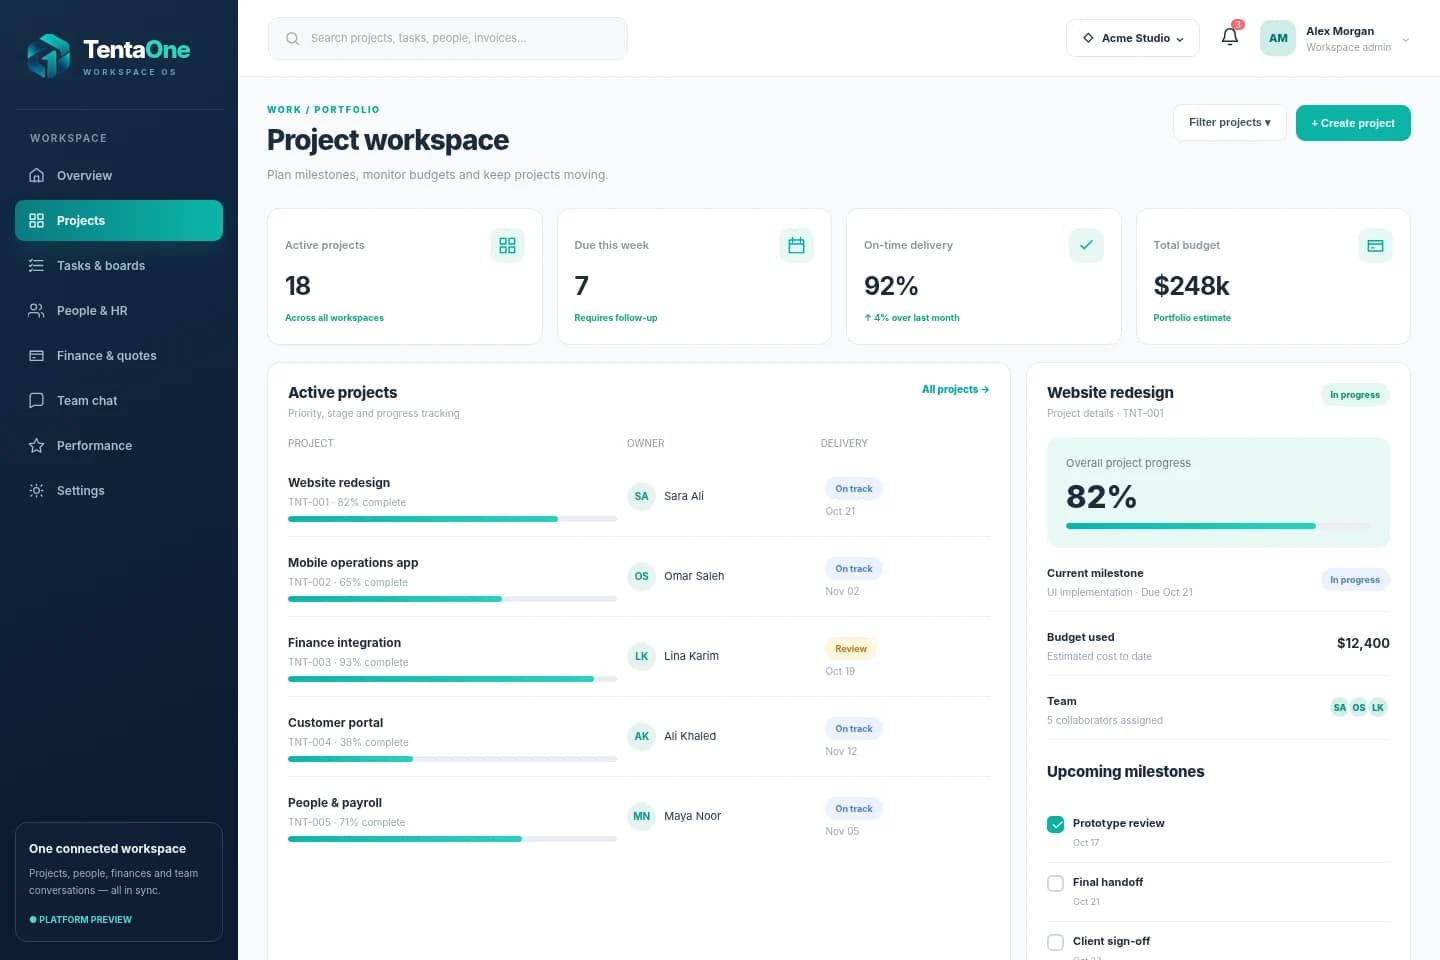Open the Portfolio breadcrumb
The image size is (1440, 960).
[347, 110]
